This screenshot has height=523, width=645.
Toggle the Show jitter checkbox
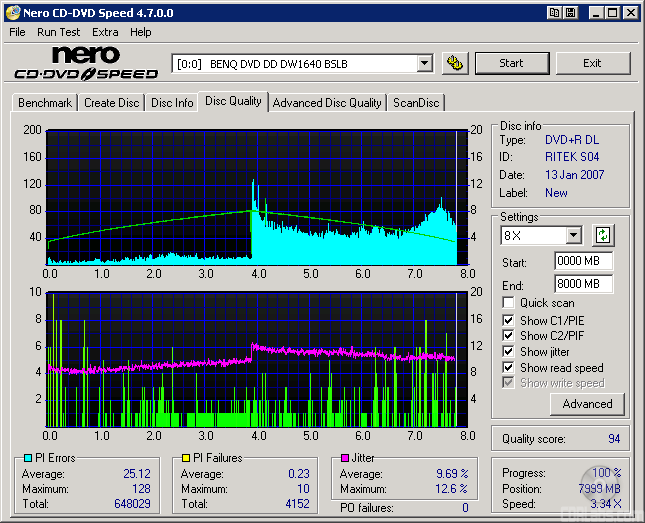pyautogui.click(x=509, y=352)
